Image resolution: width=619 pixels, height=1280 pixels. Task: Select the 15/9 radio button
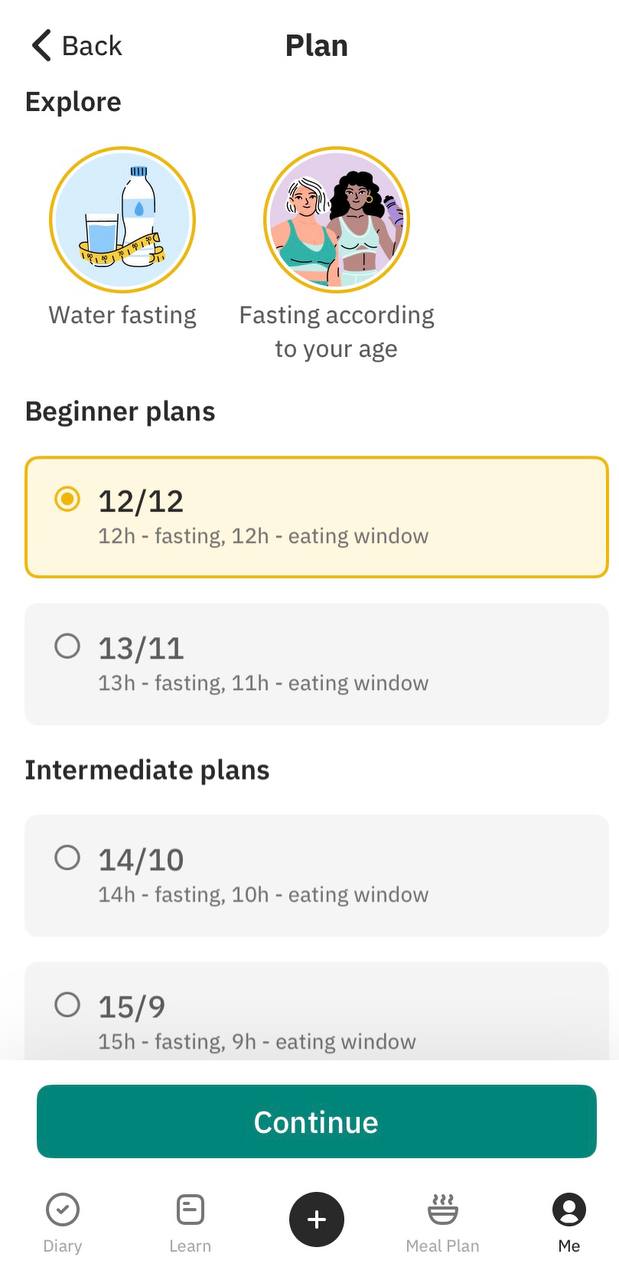click(x=67, y=1004)
